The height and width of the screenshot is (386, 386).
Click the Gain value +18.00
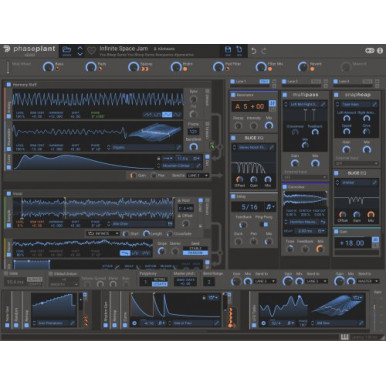[x=353, y=243]
